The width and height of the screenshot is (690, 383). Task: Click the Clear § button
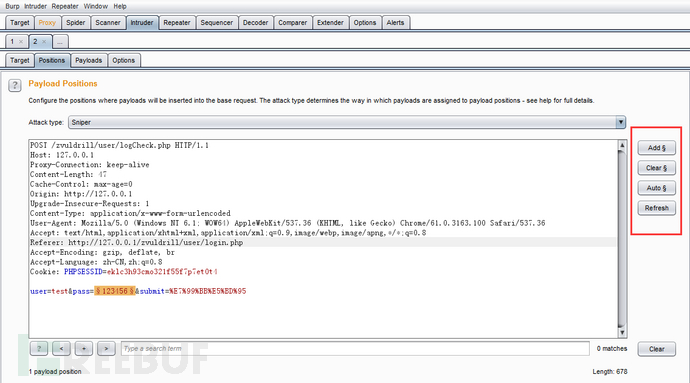click(x=657, y=168)
